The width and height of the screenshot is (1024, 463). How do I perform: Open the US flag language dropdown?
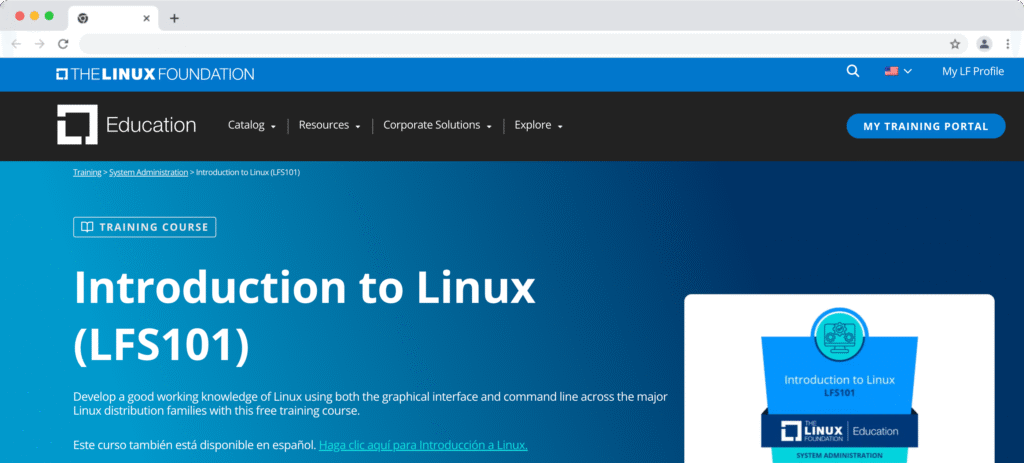pos(898,71)
